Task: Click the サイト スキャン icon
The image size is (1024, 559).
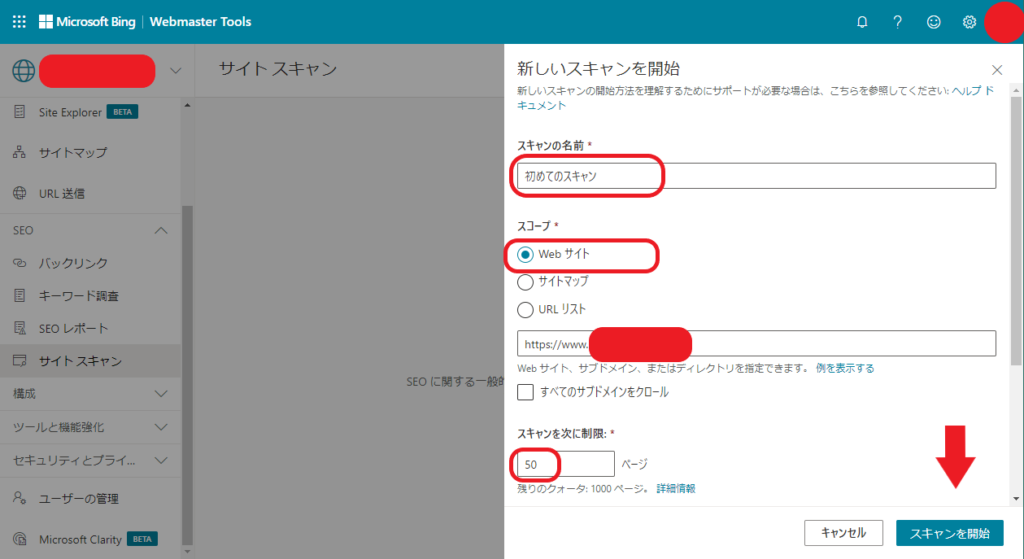Action: click(20, 360)
